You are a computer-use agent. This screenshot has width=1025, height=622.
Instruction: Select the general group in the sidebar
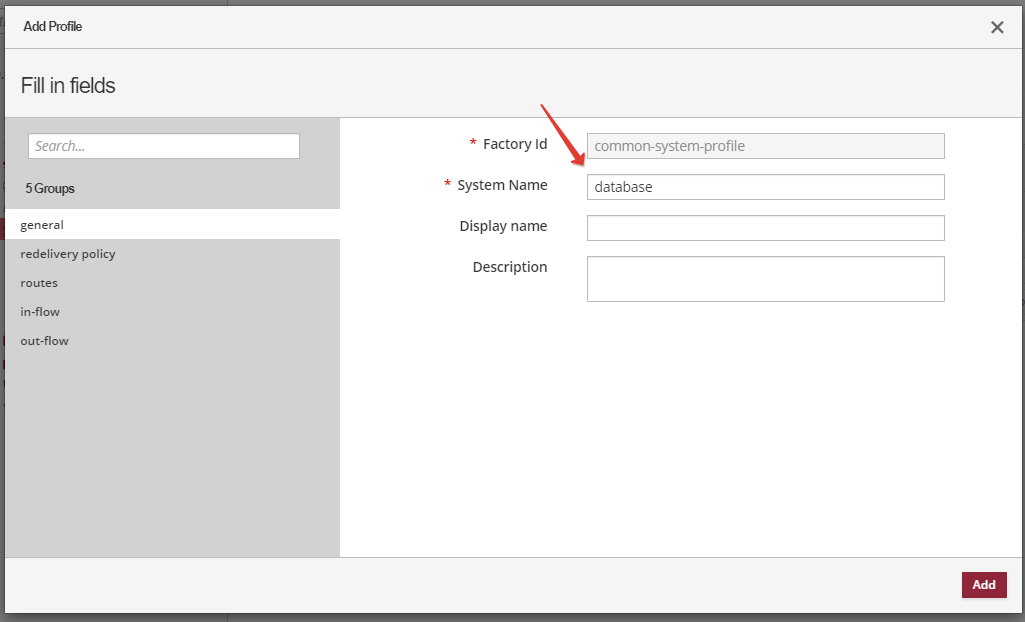pos(42,224)
